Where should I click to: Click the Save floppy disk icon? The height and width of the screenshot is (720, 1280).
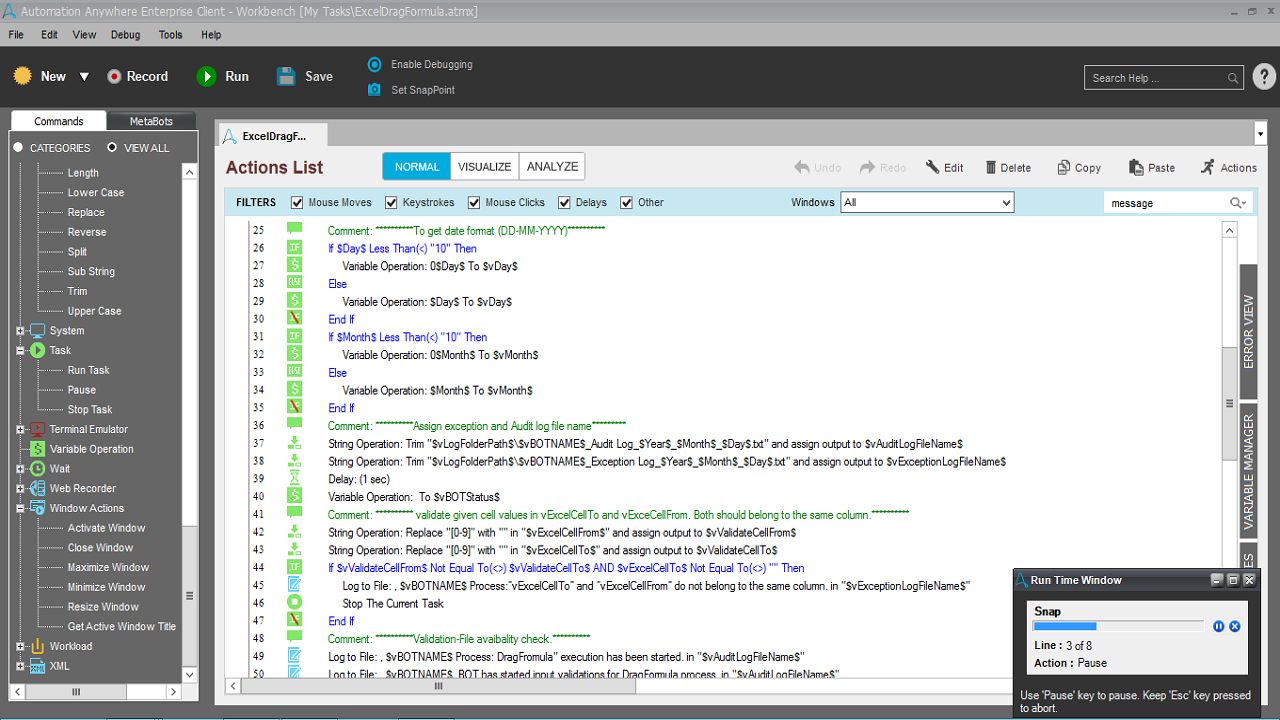286,76
